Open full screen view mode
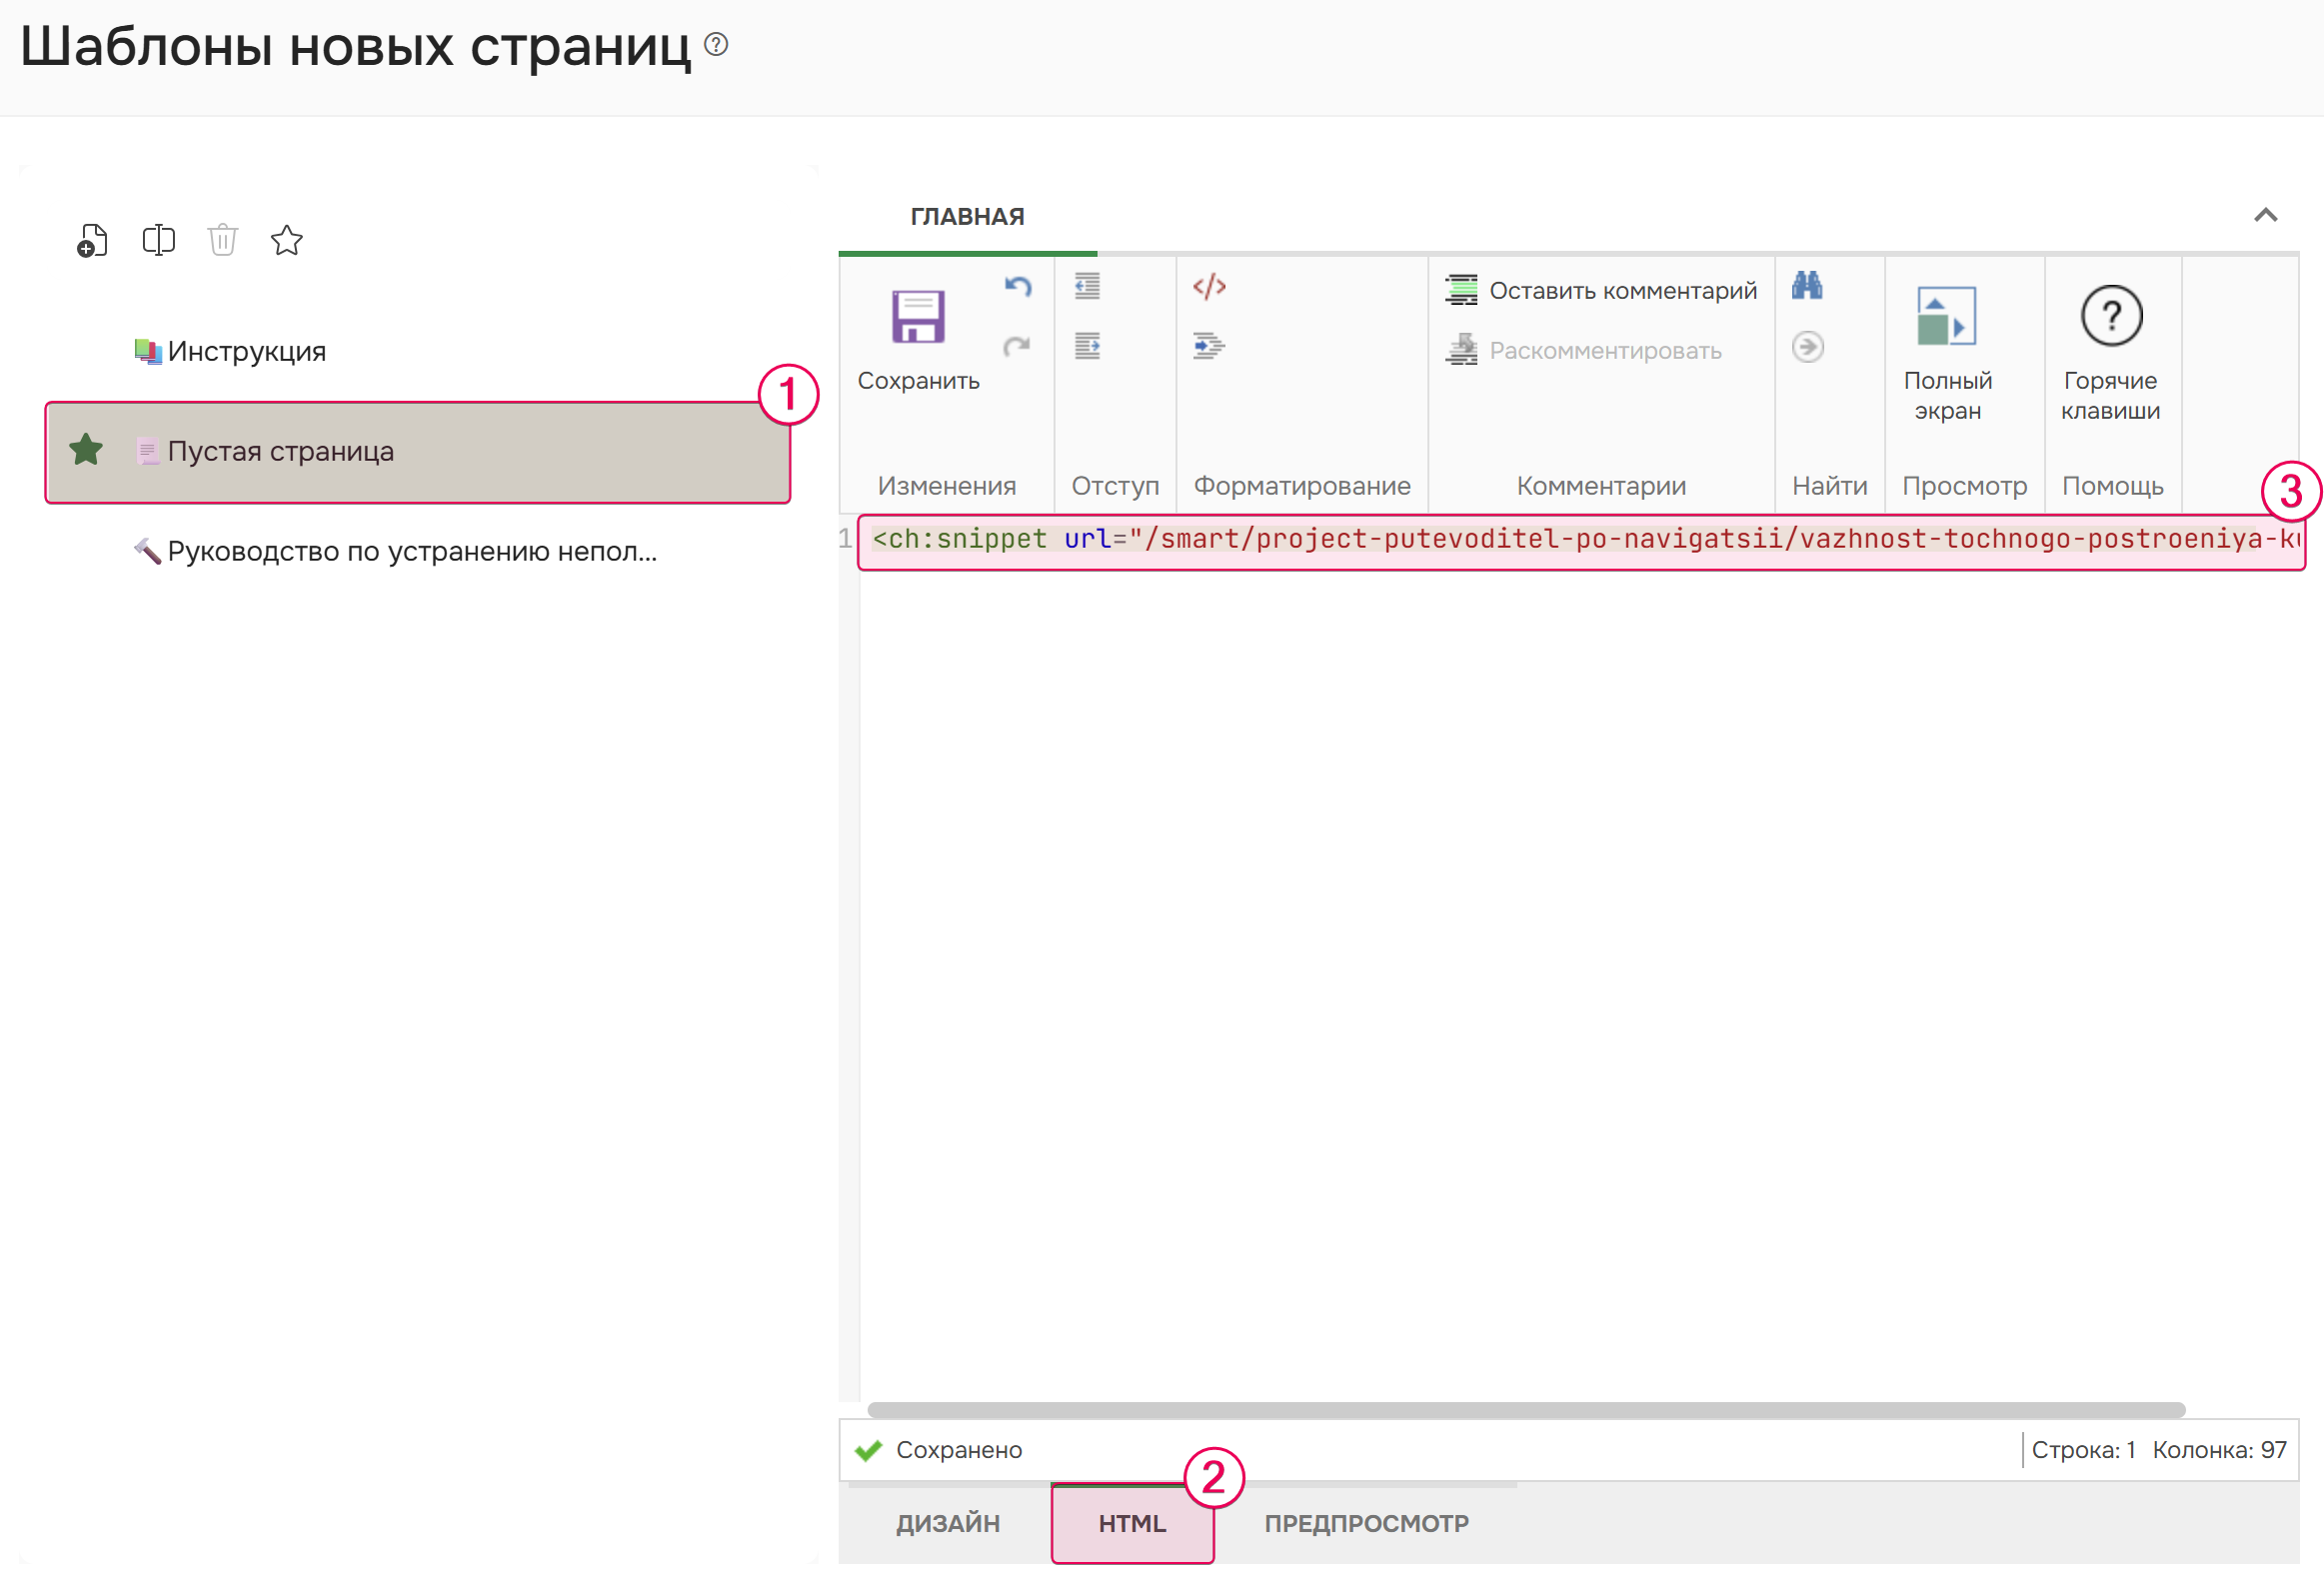Image resolution: width=2324 pixels, height=1574 pixels. 1946,317
